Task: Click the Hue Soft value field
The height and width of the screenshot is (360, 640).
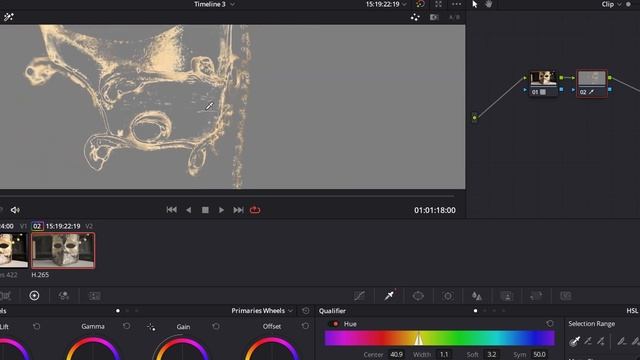Action: pyautogui.click(x=491, y=355)
